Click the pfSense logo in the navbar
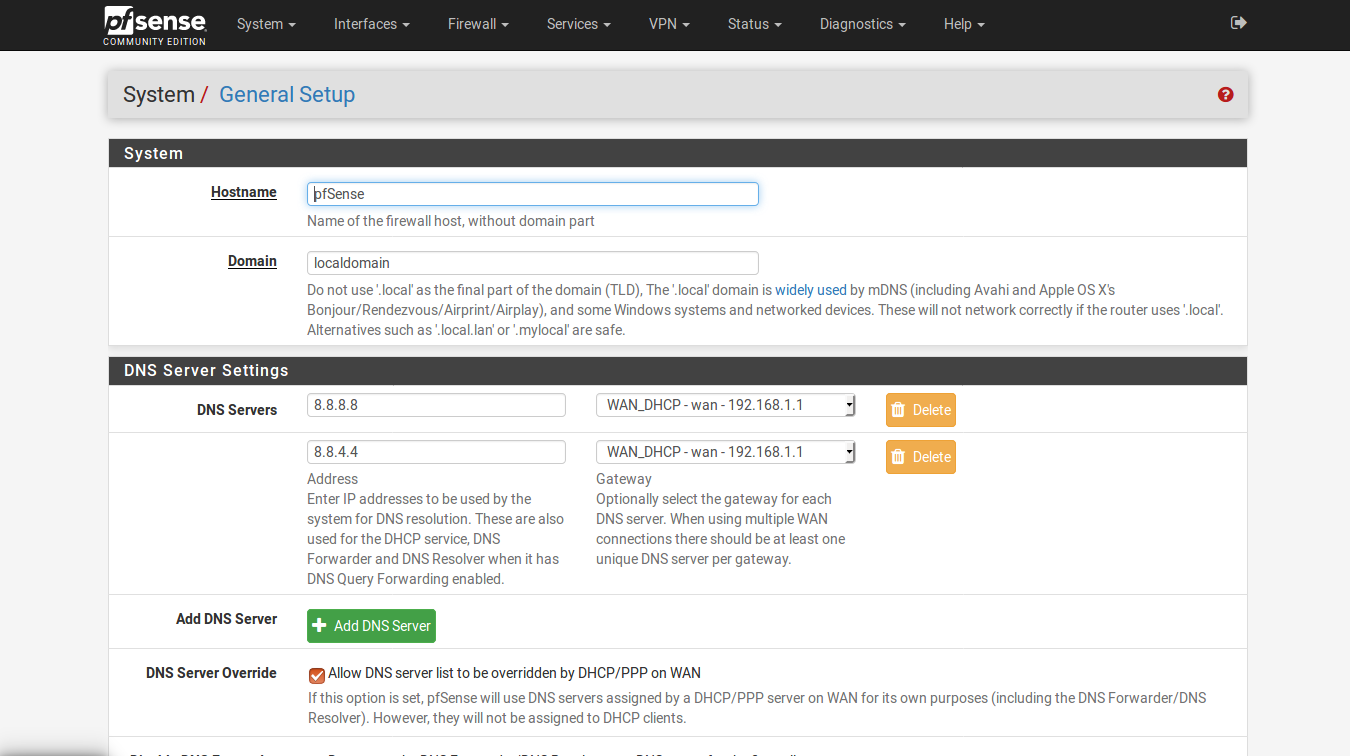 [x=155, y=25]
